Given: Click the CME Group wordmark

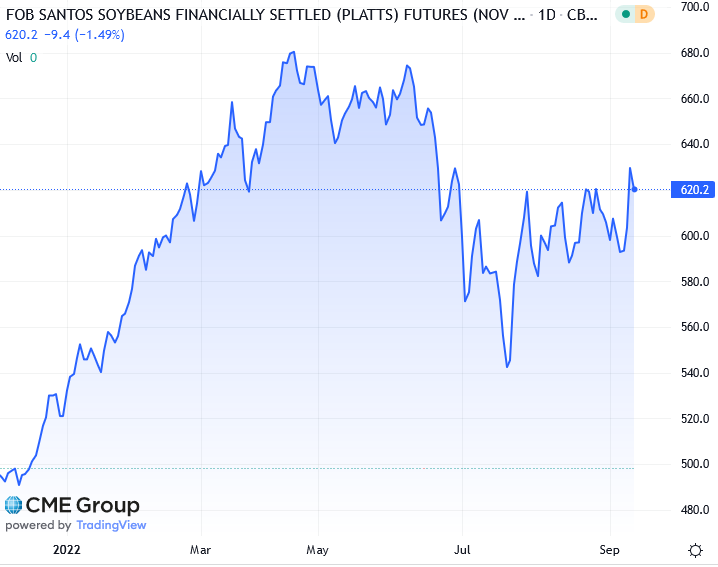Looking at the screenshot, I should (x=82, y=505).
